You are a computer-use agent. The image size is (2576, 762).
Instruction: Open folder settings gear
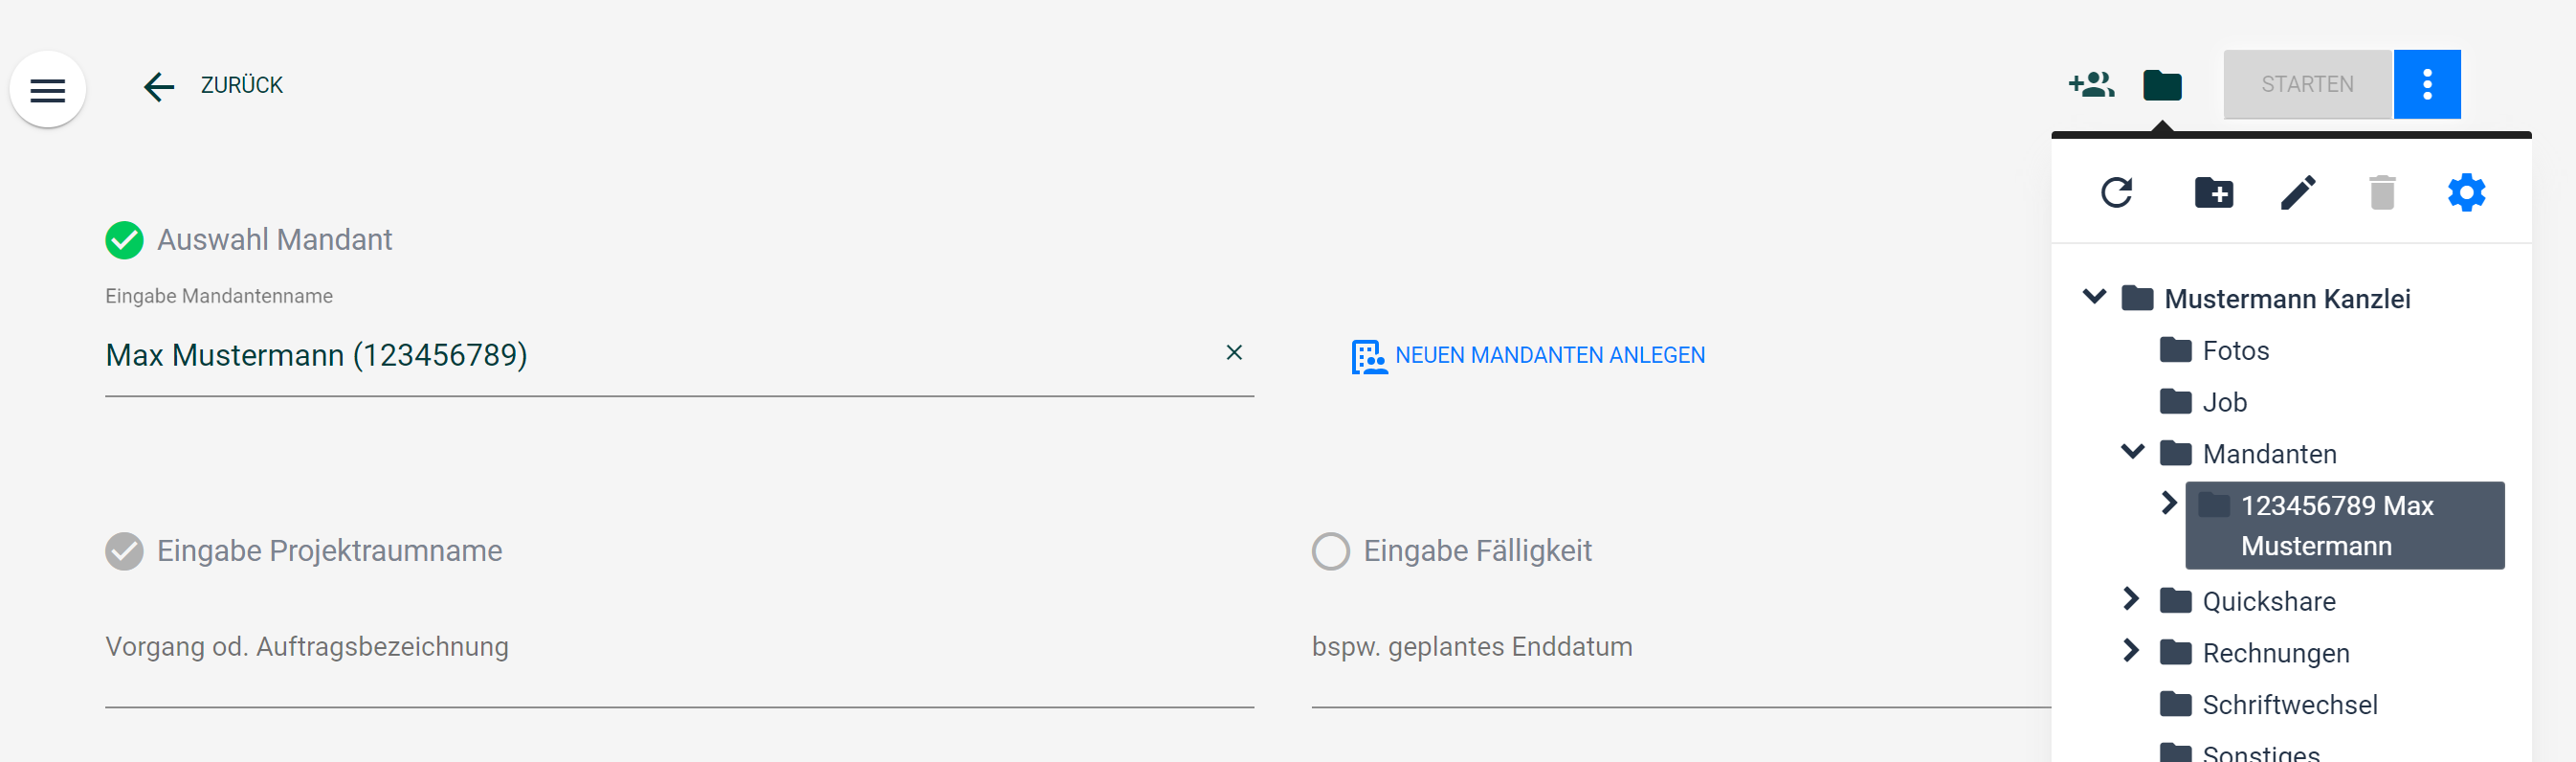click(2466, 192)
